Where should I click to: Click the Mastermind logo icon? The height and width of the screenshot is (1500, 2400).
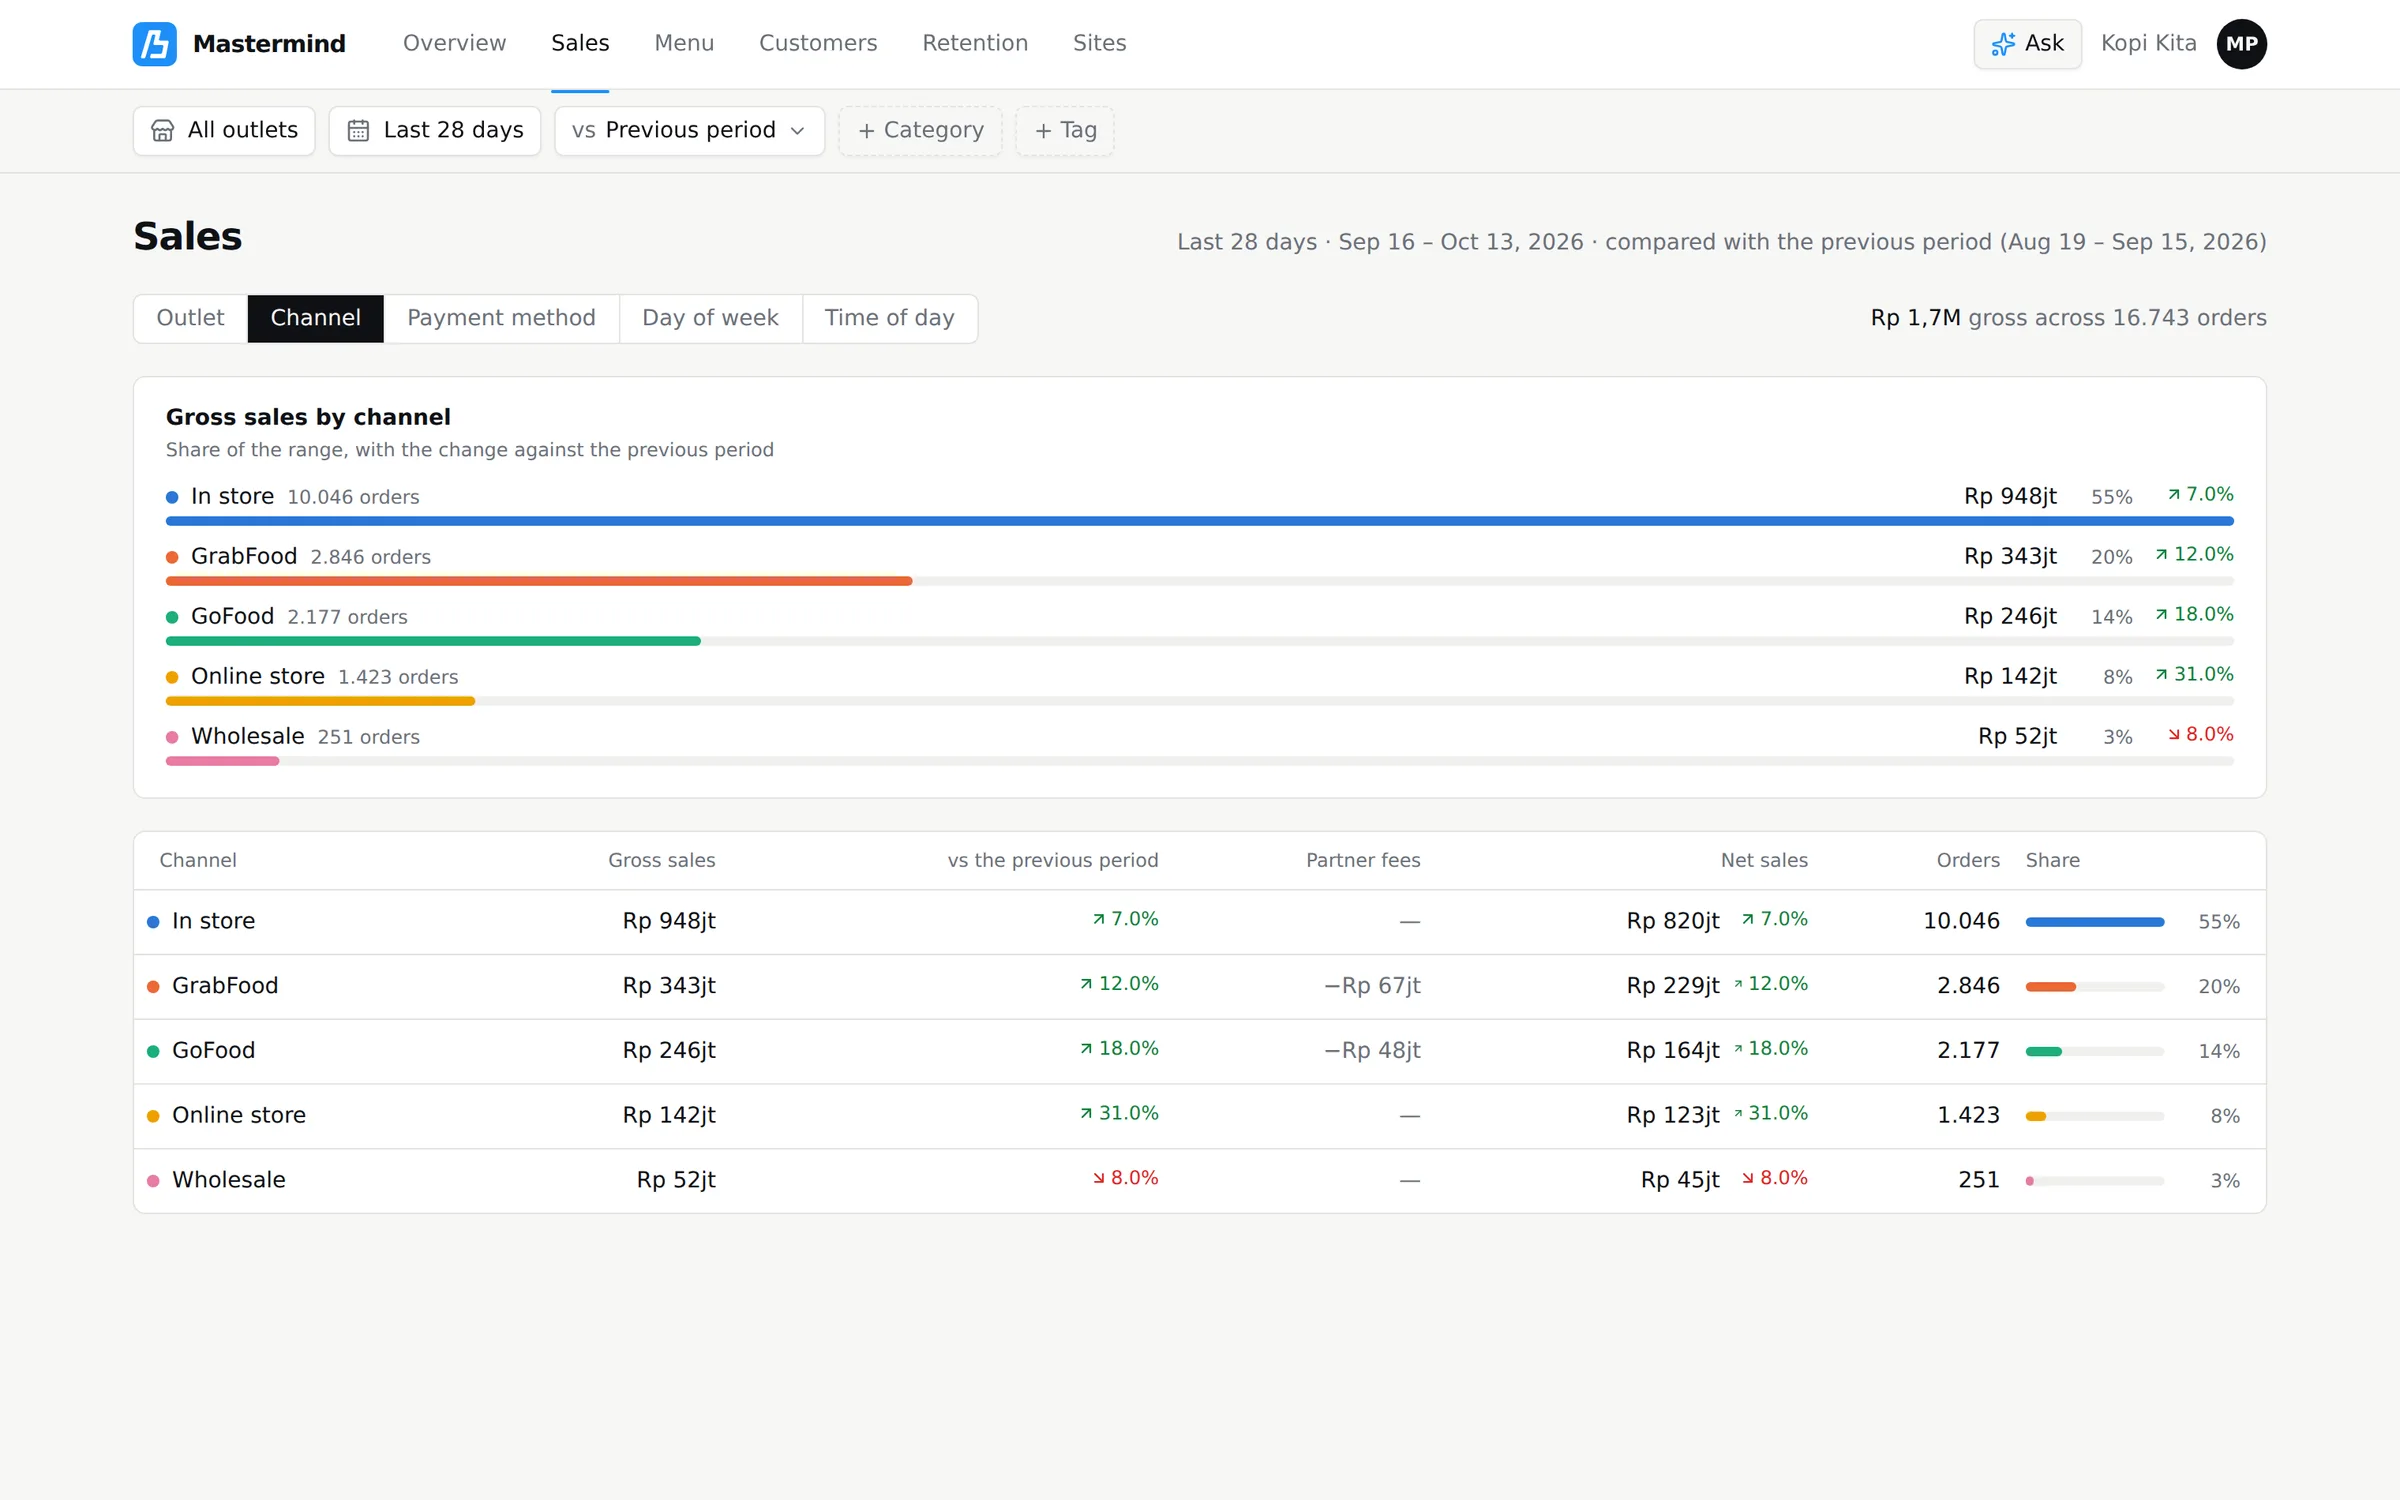point(155,44)
